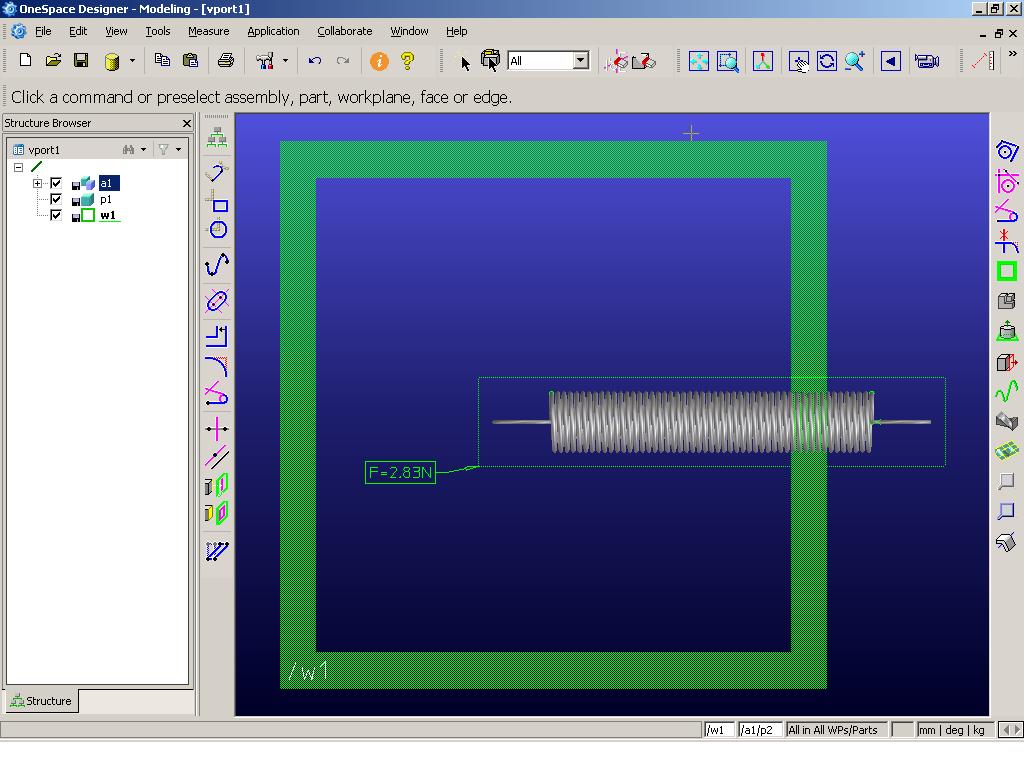This screenshot has width=1024, height=768.
Task: Click the coil spring model
Action: (x=711, y=422)
